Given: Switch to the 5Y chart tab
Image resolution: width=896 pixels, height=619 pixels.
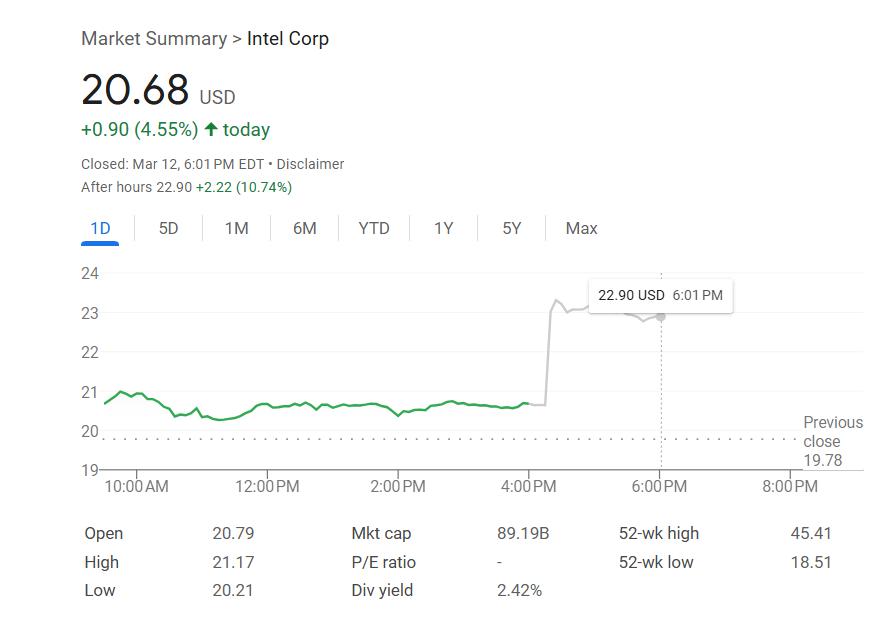Looking at the screenshot, I should pyautogui.click(x=512, y=228).
